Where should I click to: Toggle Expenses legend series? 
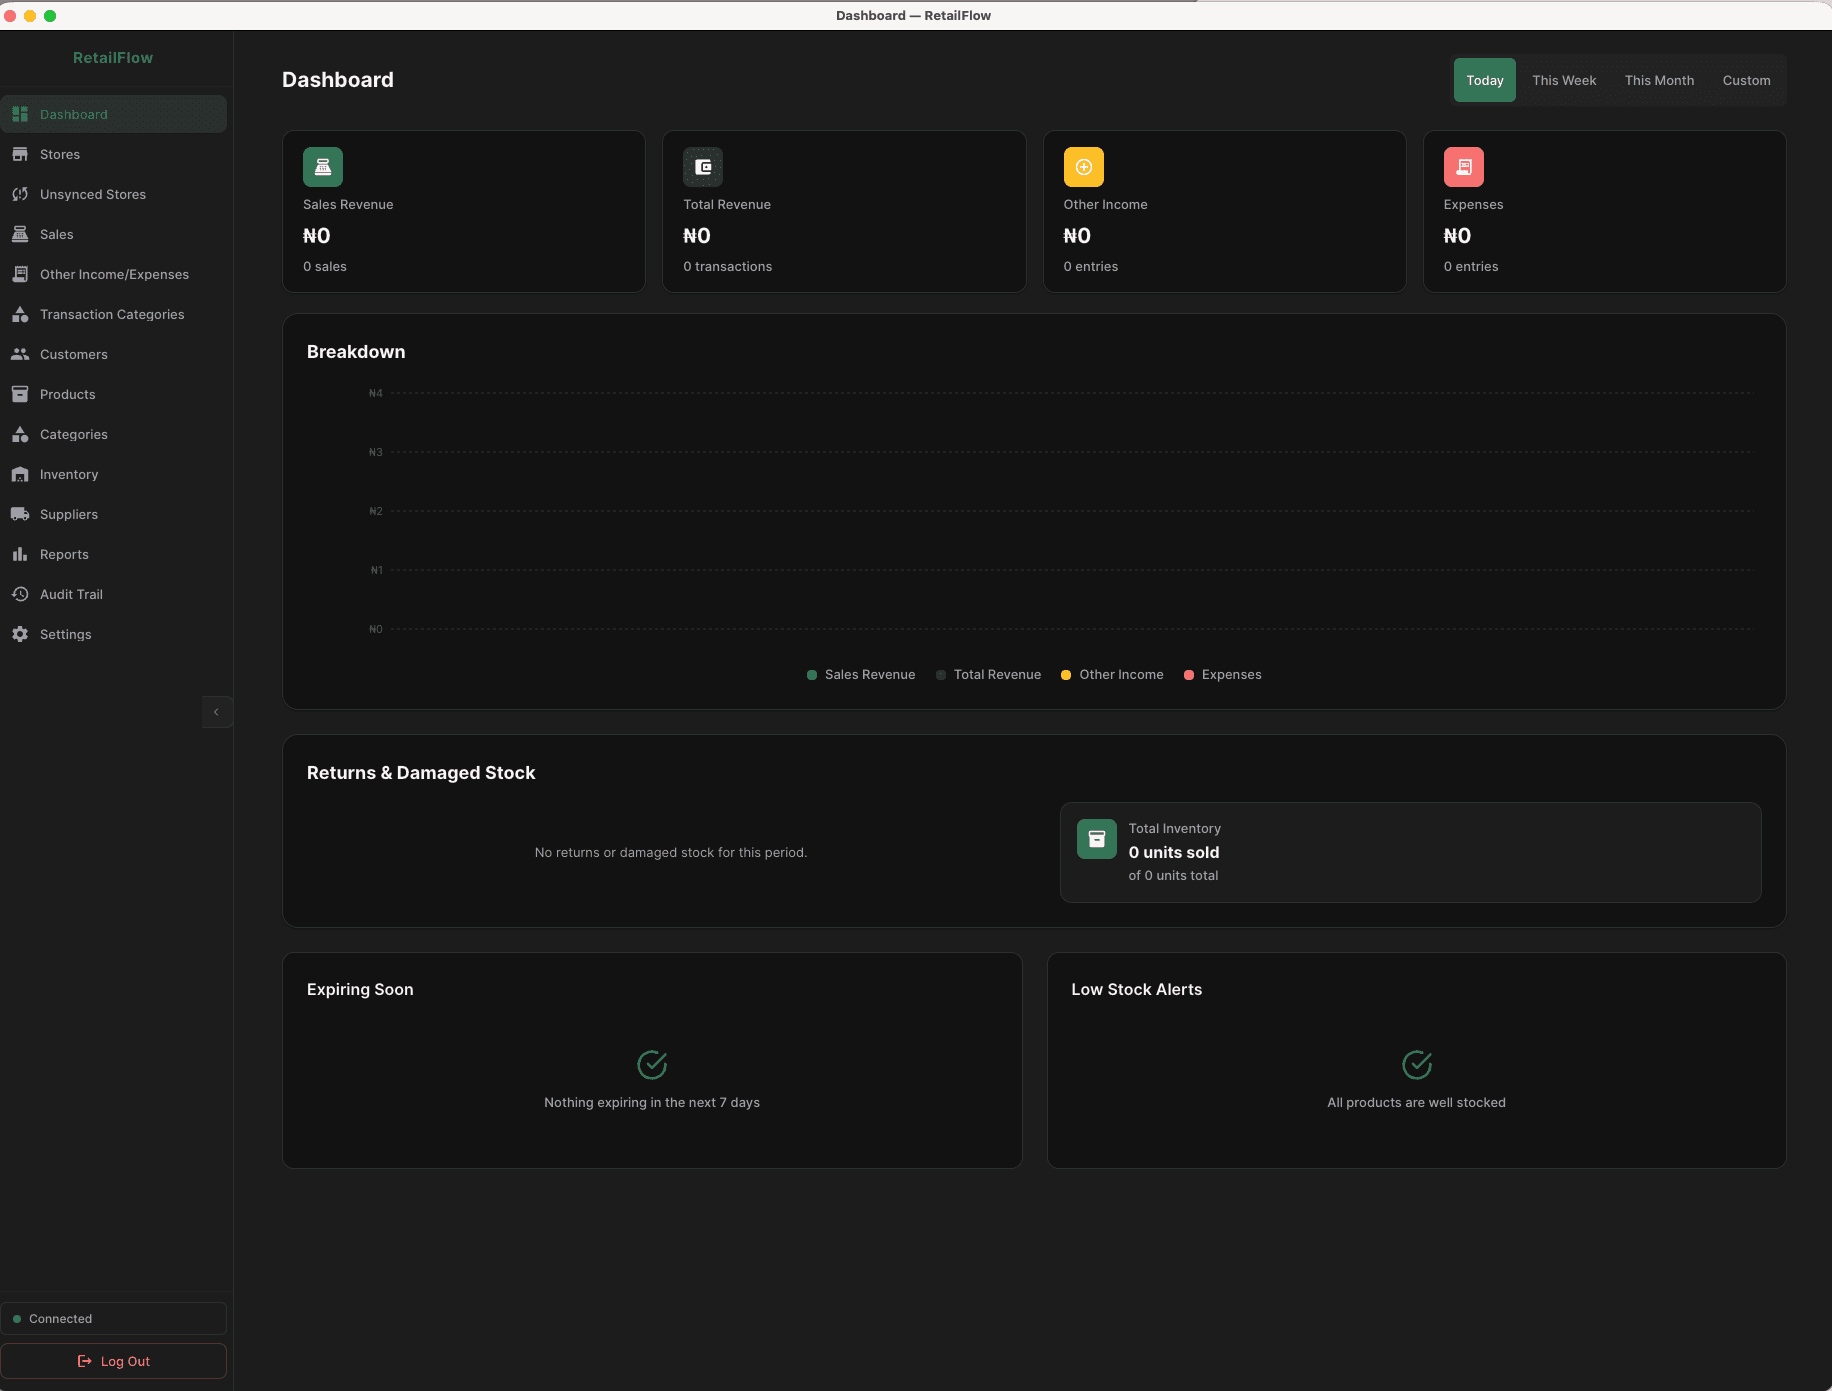click(x=1223, y=675)
